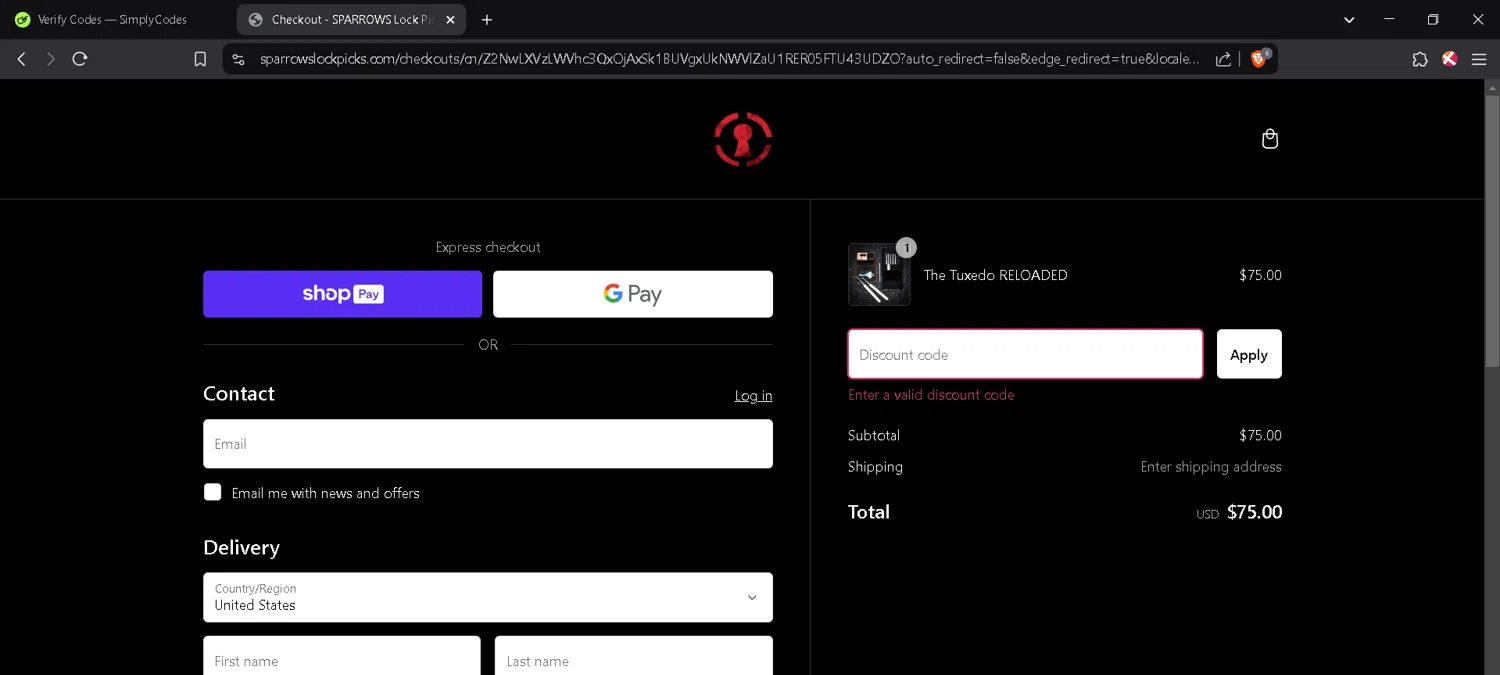This screenshot has width=1500, height=675.
Task: Select Checkout SPARROWS Lock Picks tab
Action: point(351,19)
